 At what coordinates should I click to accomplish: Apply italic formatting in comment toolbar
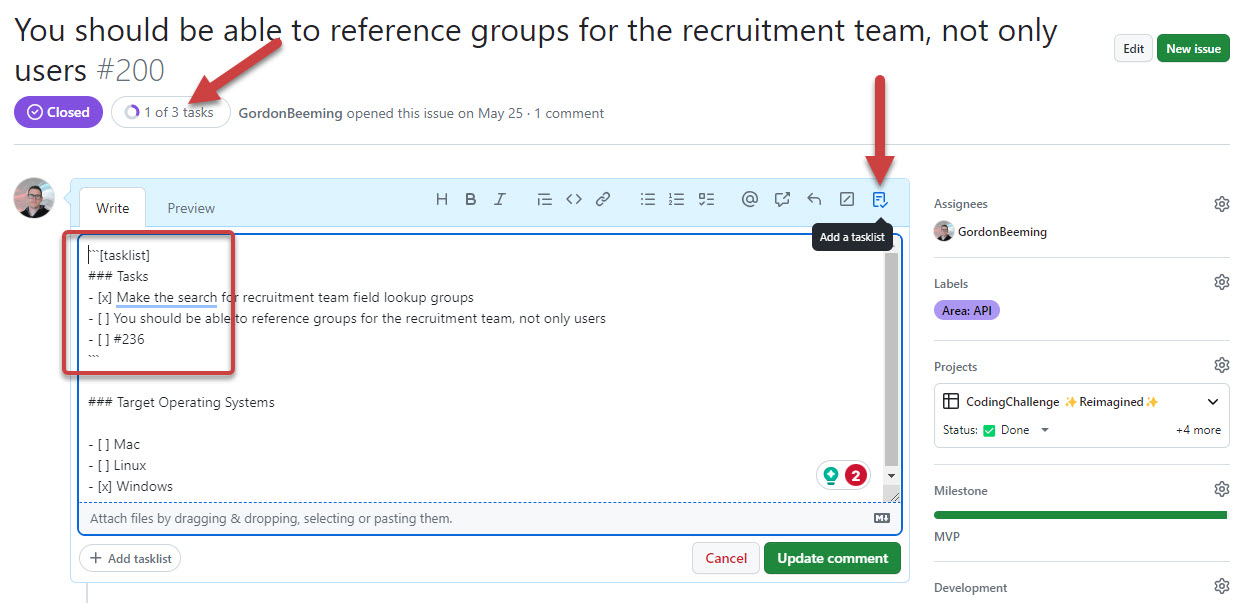[500, 199]
